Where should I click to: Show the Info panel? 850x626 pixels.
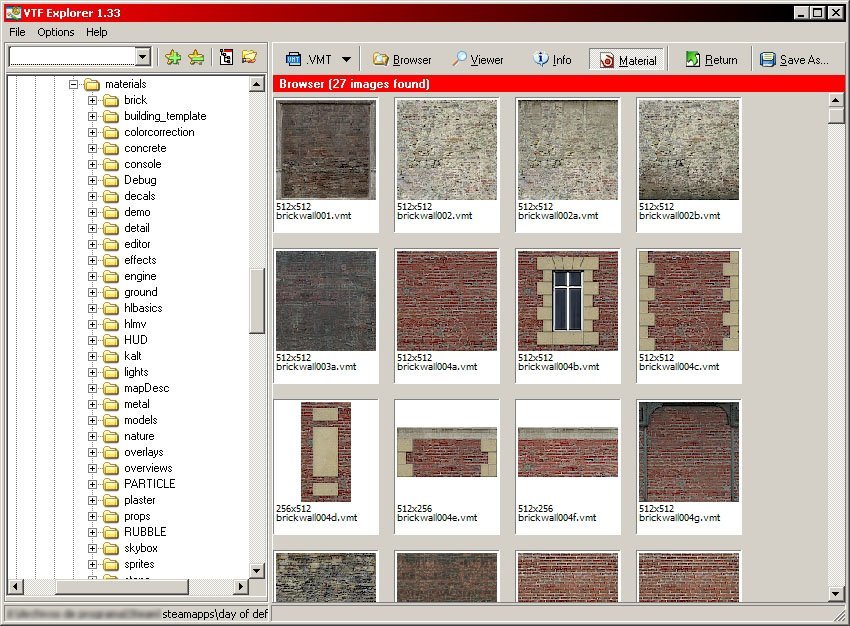[x=552, y=60]
